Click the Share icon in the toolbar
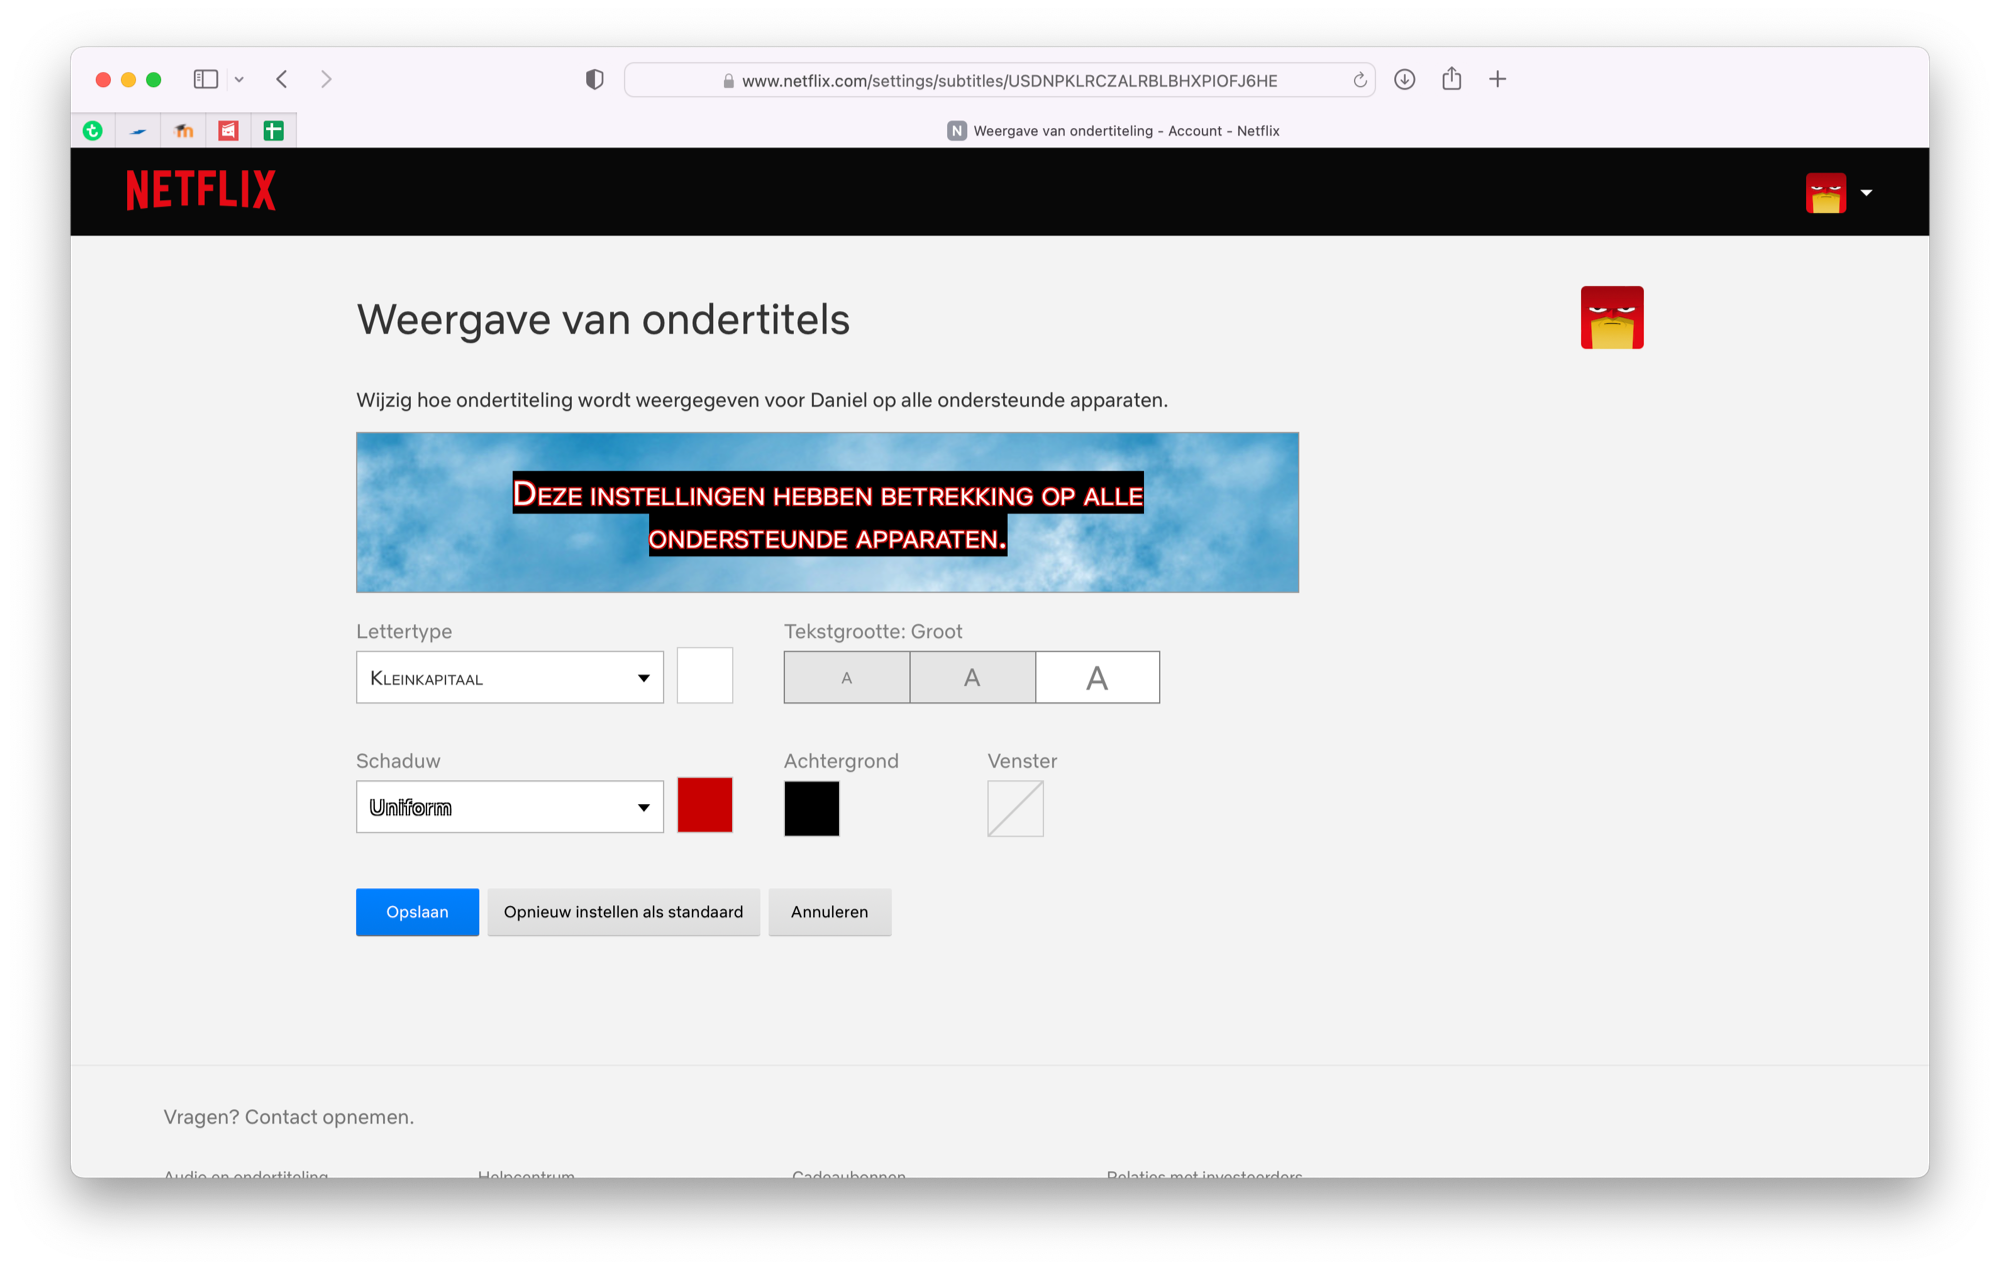The image size is (2000, 1271). 1451,79
